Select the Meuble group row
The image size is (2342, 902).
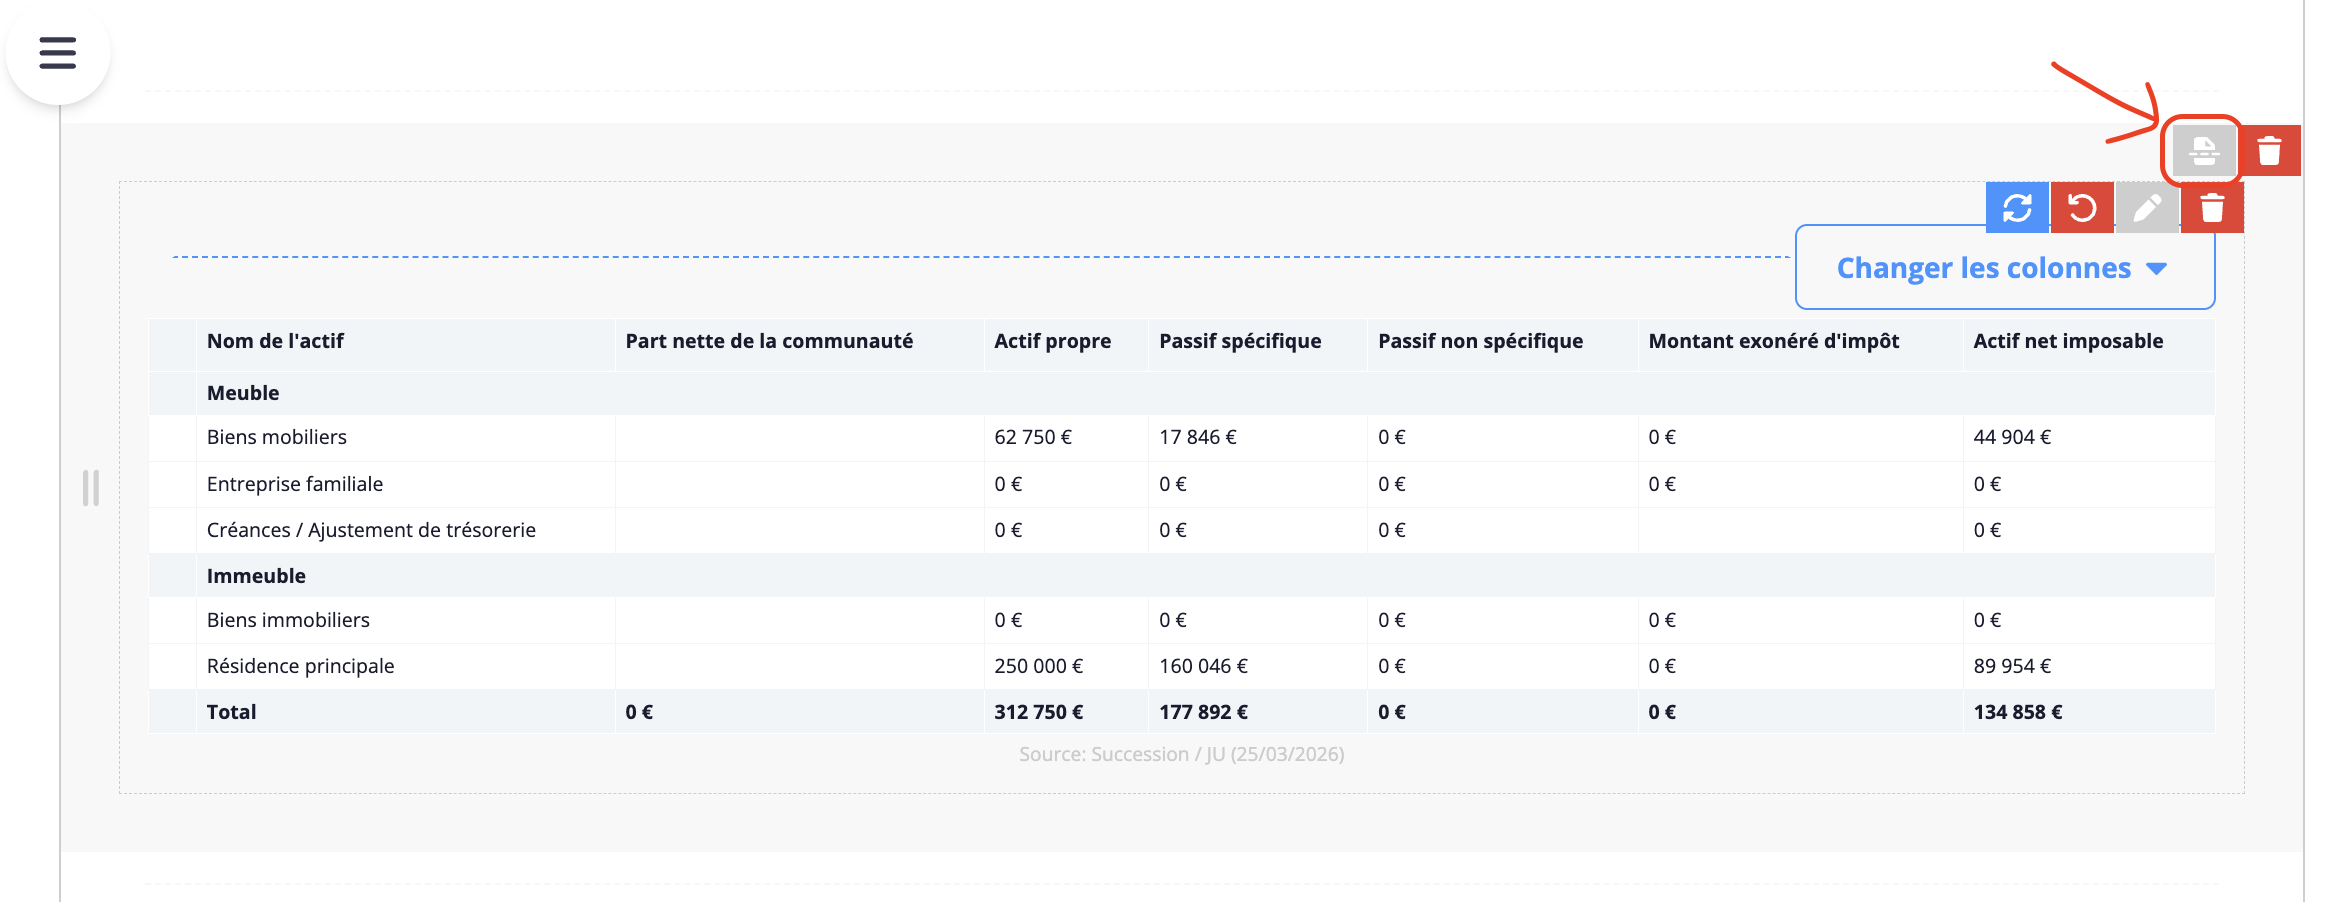1181,393
